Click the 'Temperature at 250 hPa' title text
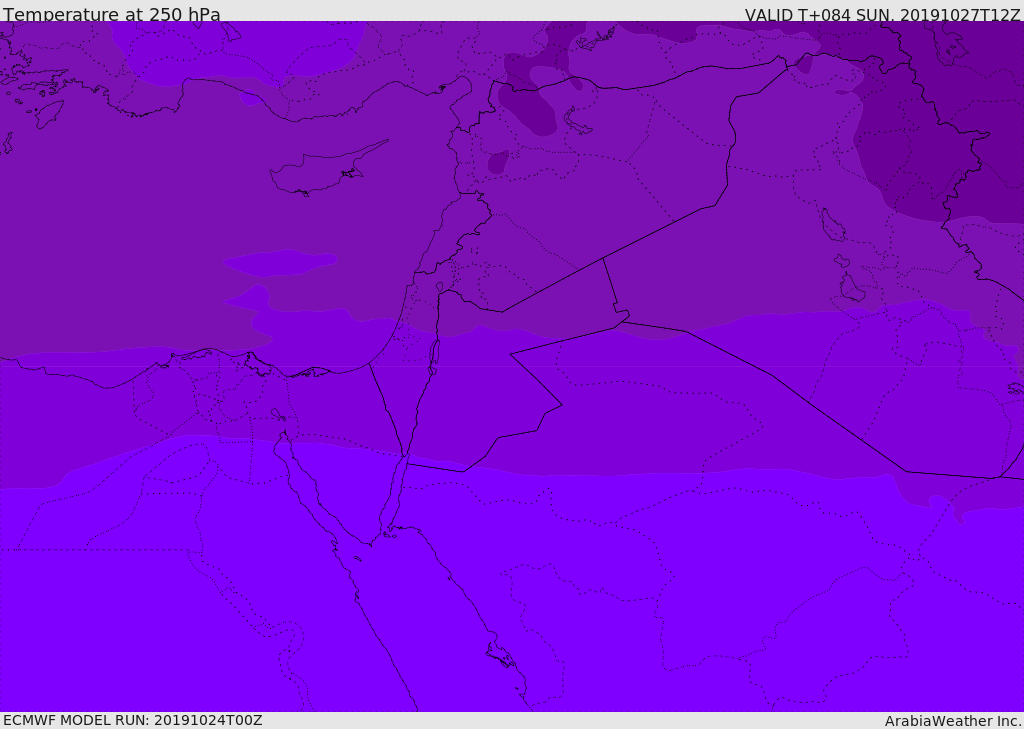The width and height of the screenshot is (1024, 729). point(112,14)
